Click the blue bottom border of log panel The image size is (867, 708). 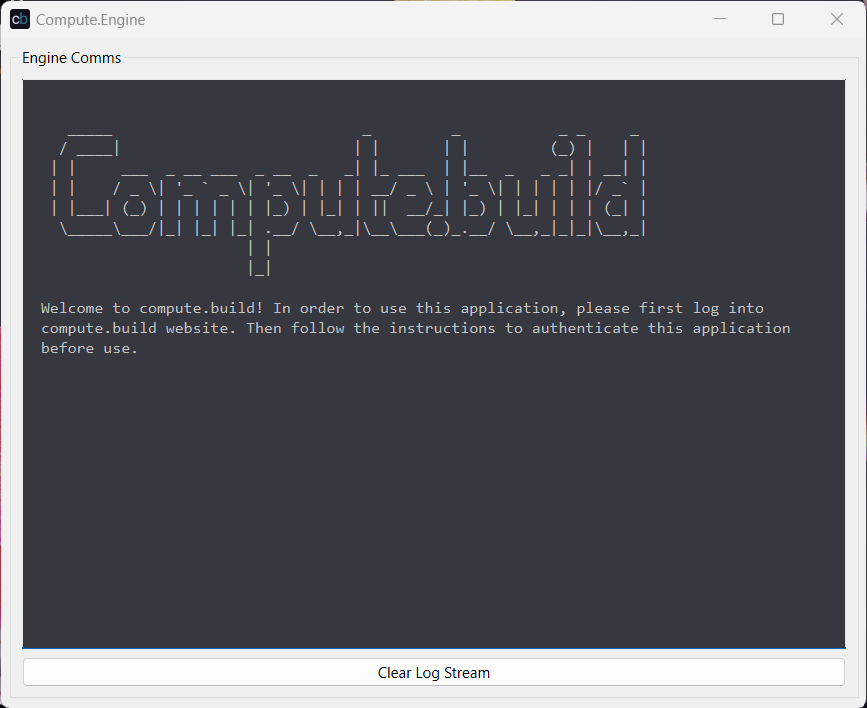(x=433, y=648)
